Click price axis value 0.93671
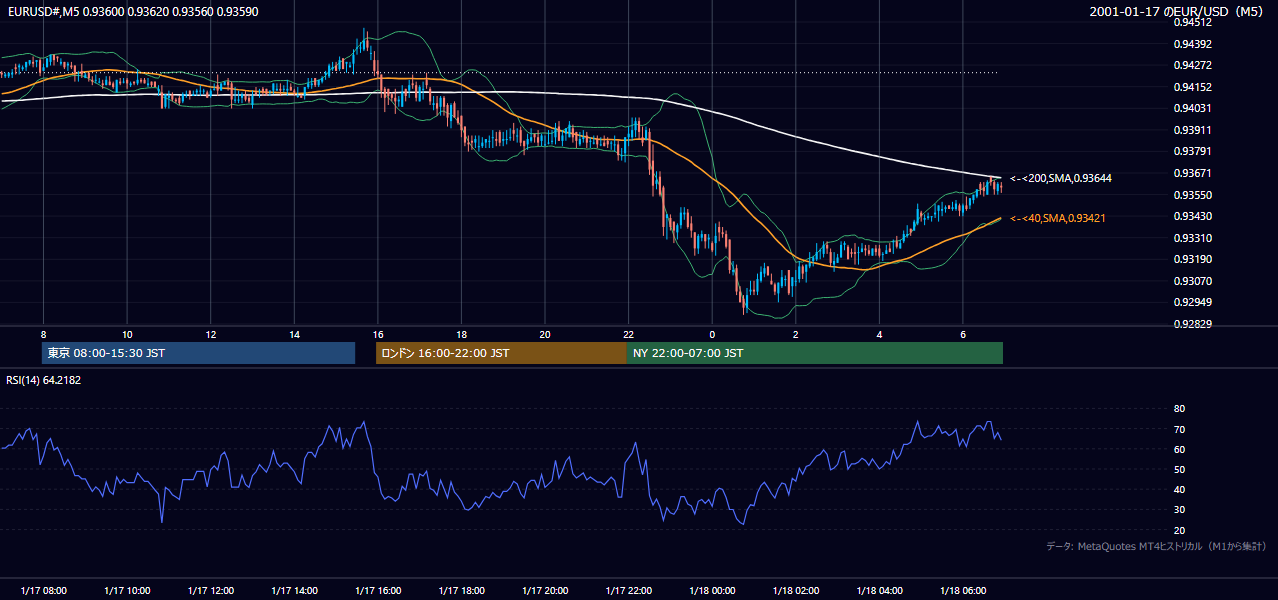Screen dimensions: 1278x600 coord(1192,173)
